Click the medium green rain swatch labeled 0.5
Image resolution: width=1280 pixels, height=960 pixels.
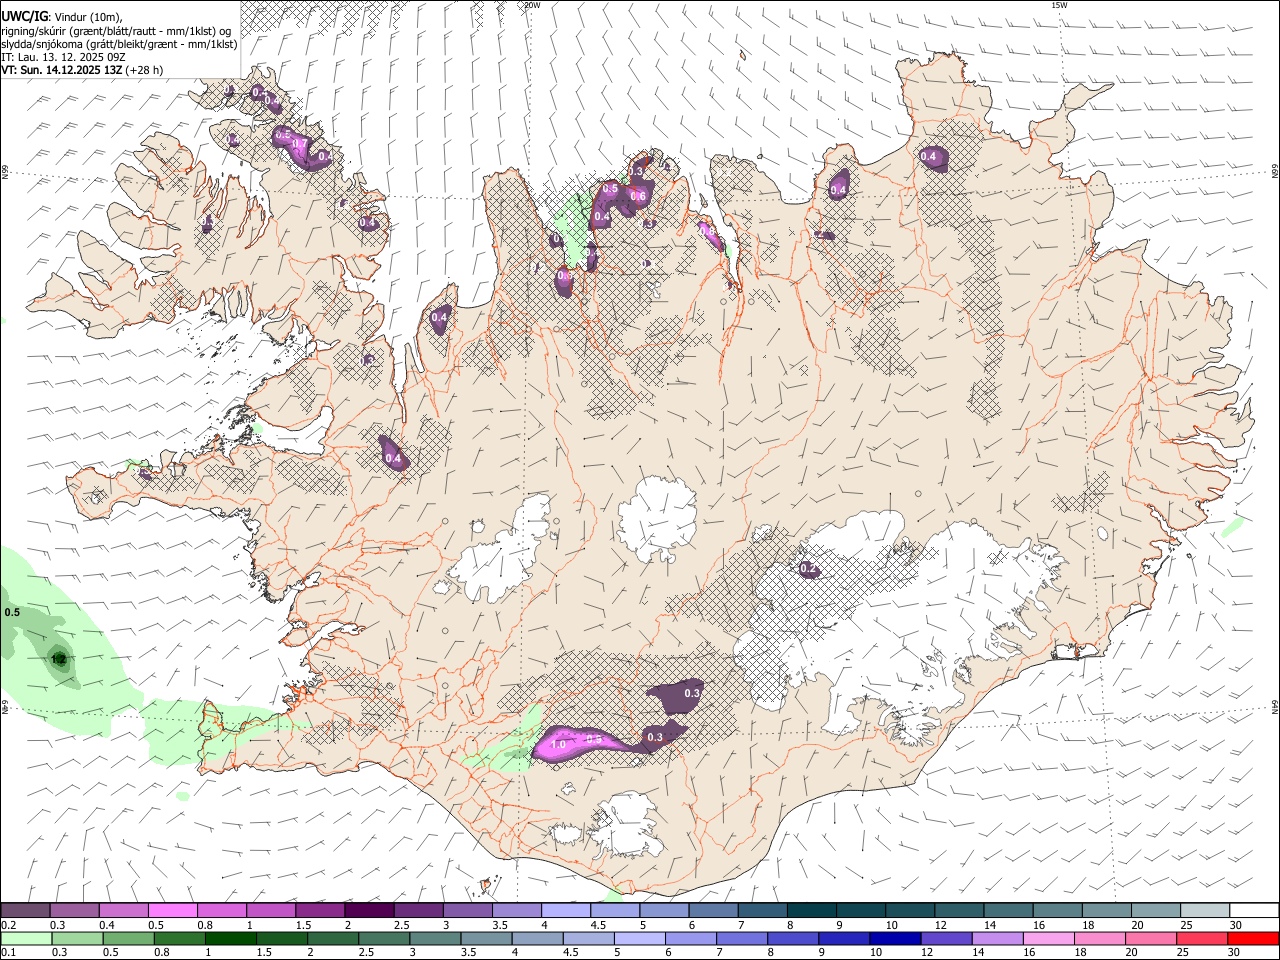click(x=129, y=939)
